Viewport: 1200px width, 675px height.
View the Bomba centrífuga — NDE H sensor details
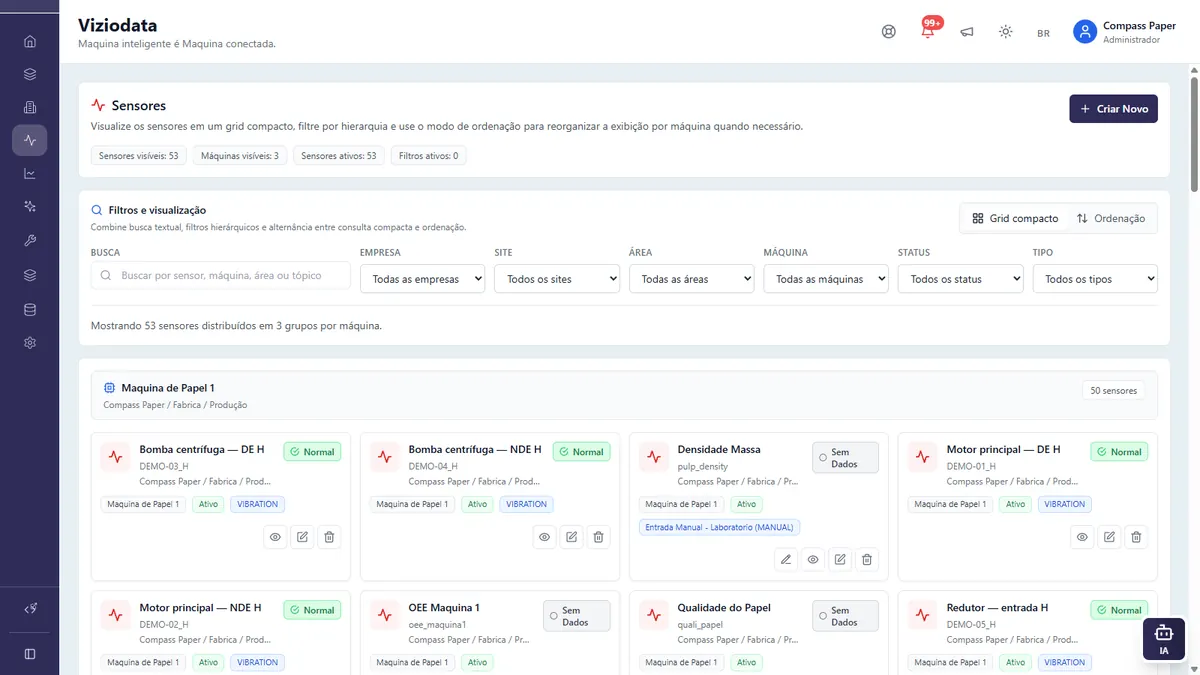click(544, 537)
